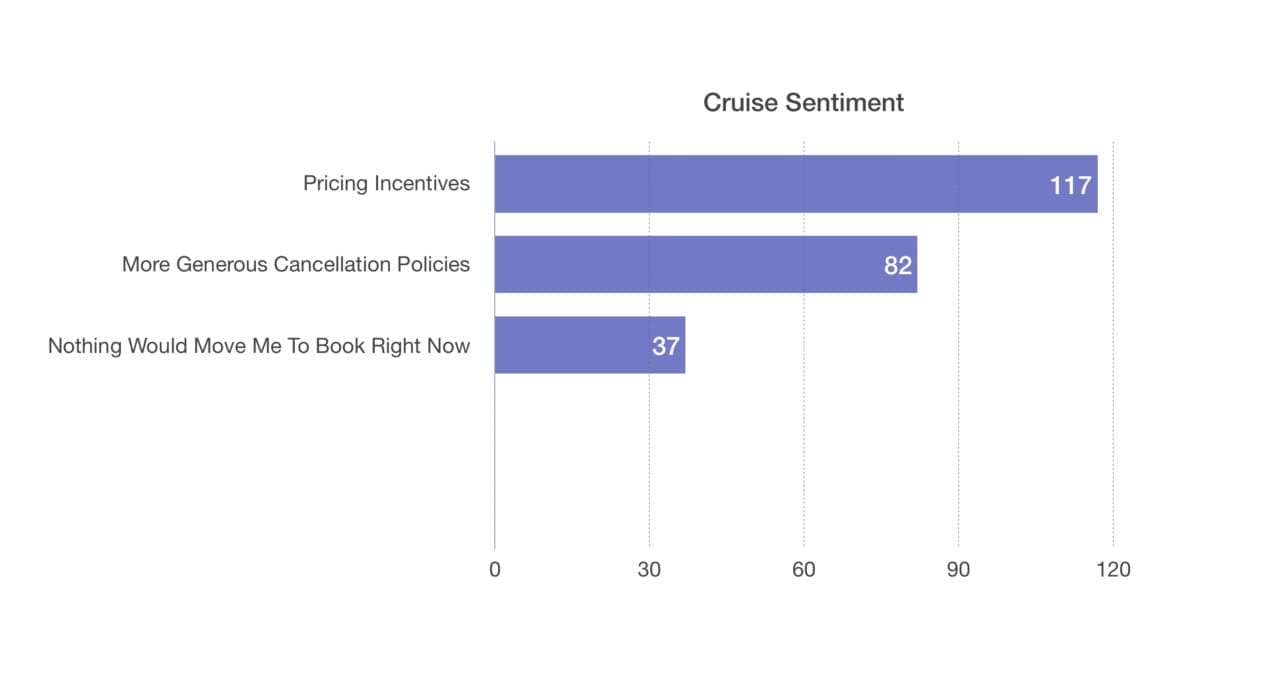
Task: Select the Nothing Would Move Me bar
Action: pyautogui.click(x=570, y=346)
